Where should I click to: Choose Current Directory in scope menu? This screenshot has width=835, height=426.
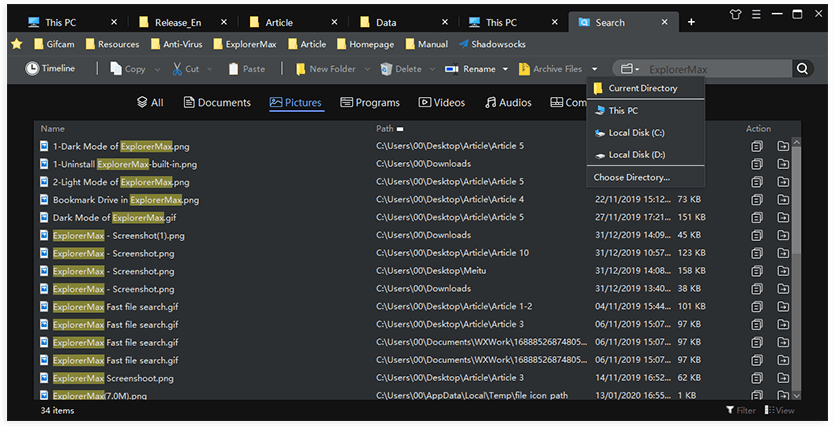click(642, 88)
